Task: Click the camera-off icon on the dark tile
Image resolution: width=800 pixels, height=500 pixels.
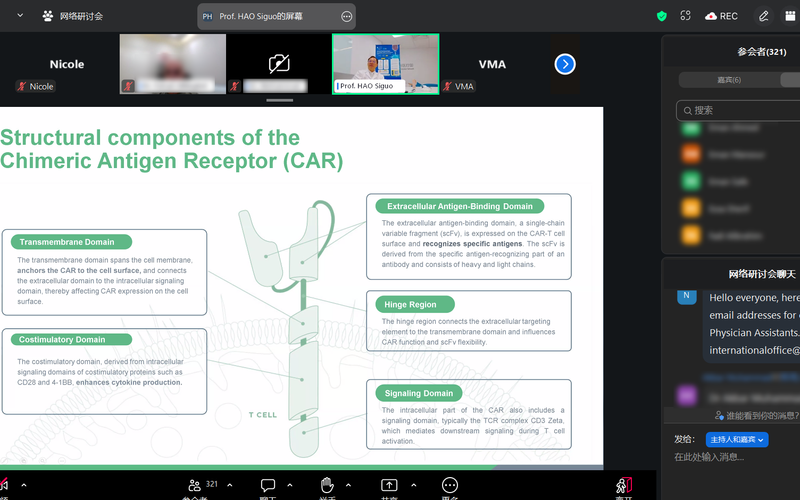Action: point(279,64)
